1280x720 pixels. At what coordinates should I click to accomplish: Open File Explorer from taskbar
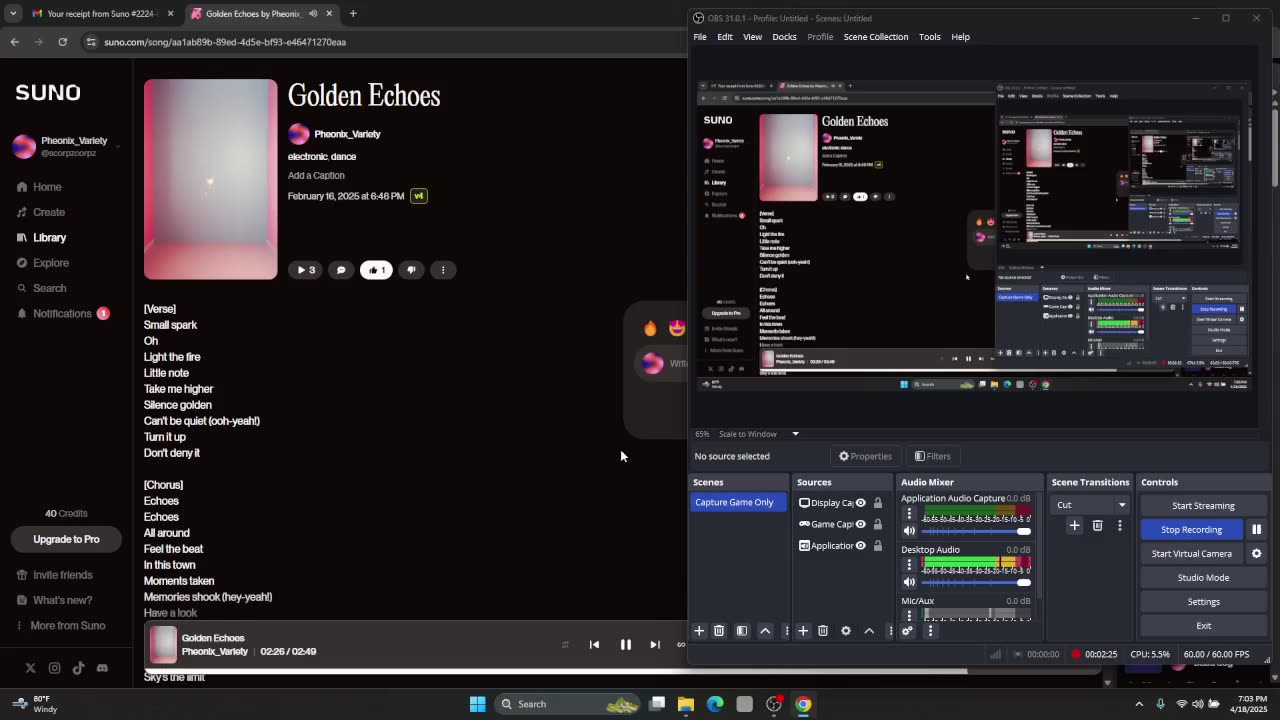point(686,704)
